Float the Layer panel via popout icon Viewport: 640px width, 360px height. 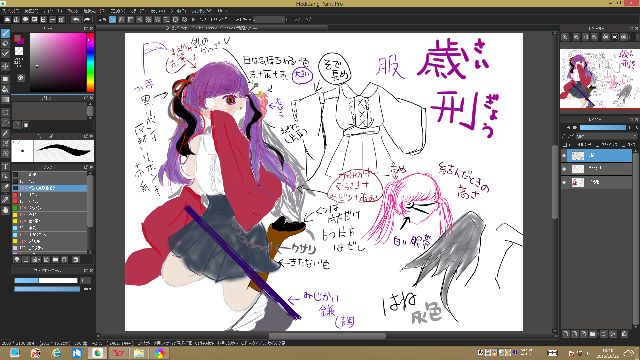[630, 119]
